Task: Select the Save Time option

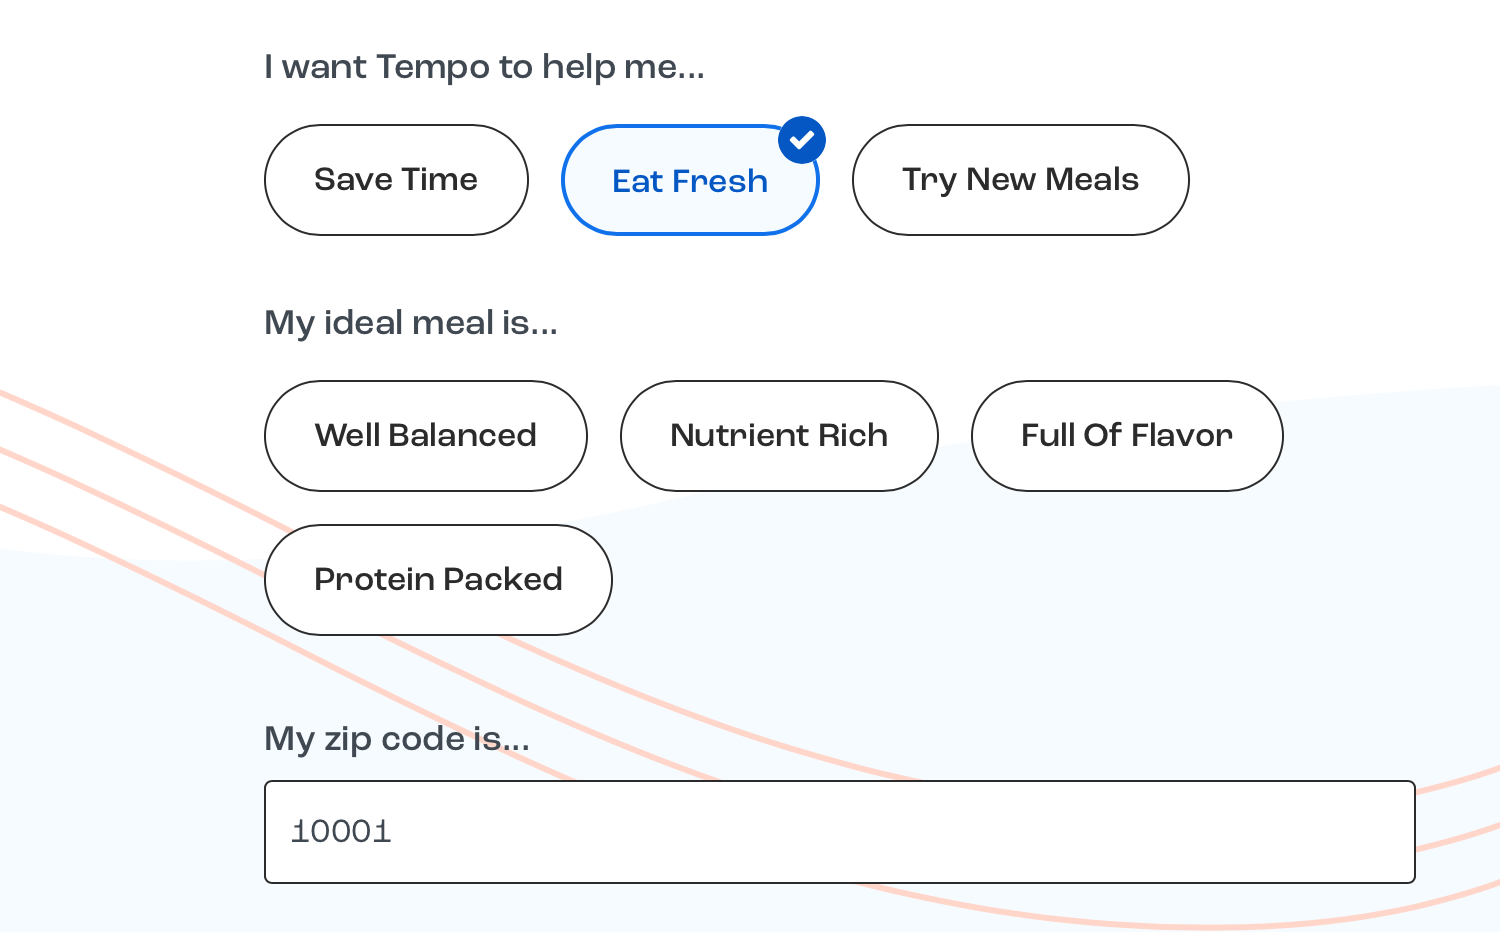Action: [x=396, y=180]
